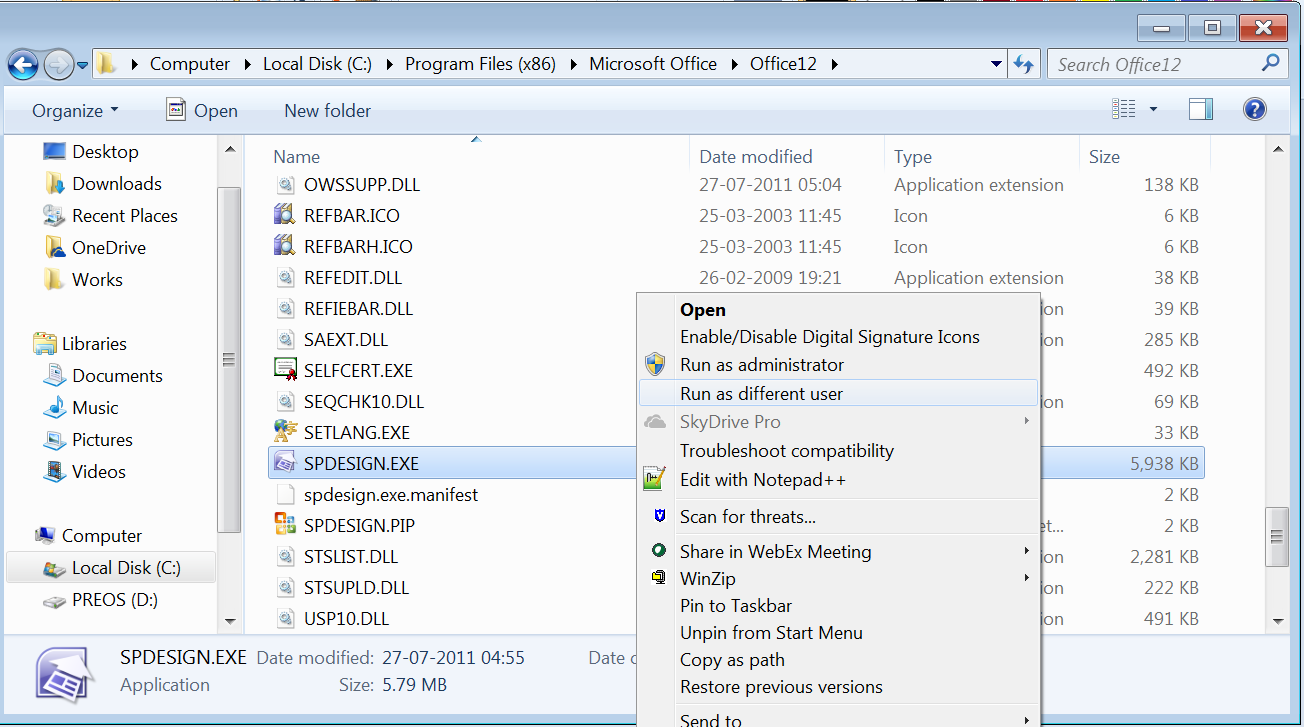Click the OneDrive folder icon in sidebar
Screen dimensions: 1304x727
tap(55, 247)
